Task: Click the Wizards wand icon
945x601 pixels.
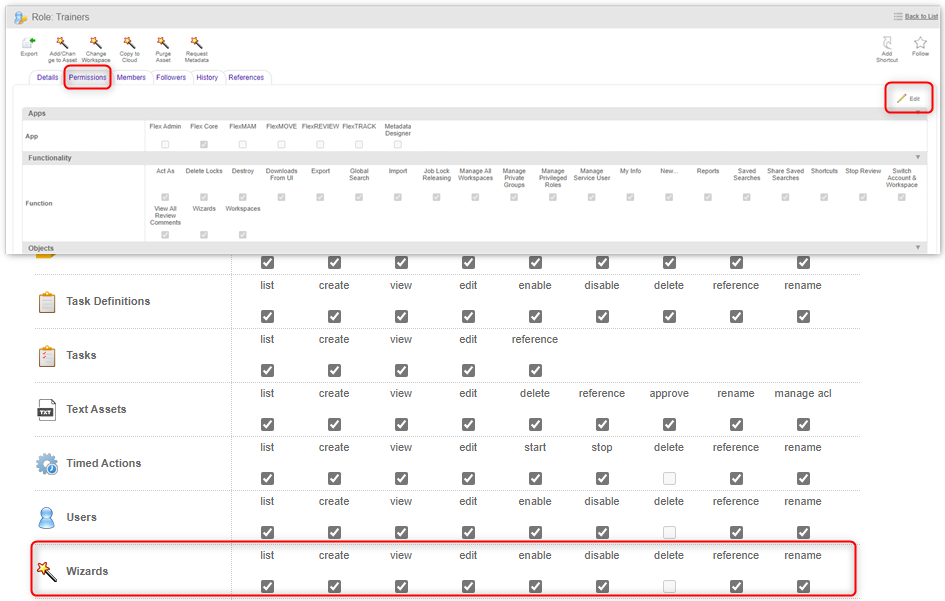Action: click(x=47, y=571)
